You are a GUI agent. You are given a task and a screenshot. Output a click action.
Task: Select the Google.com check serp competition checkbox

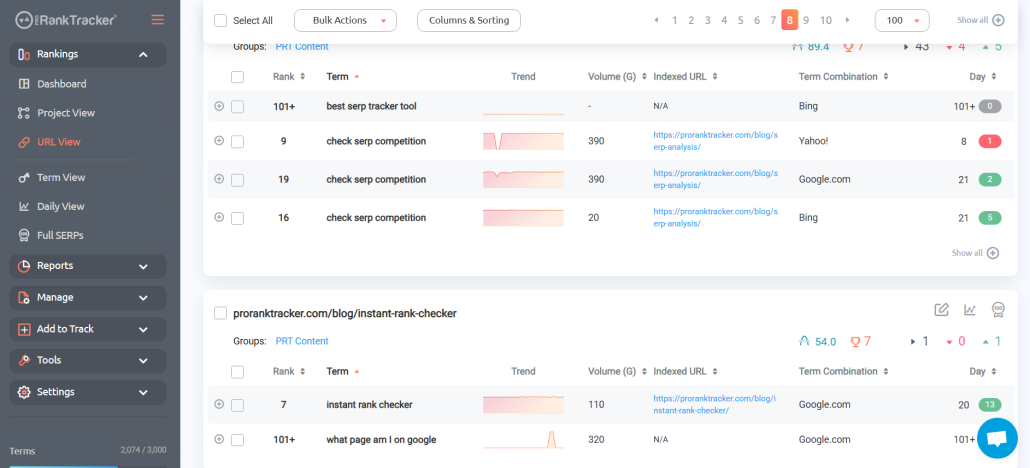coord(238,179)
